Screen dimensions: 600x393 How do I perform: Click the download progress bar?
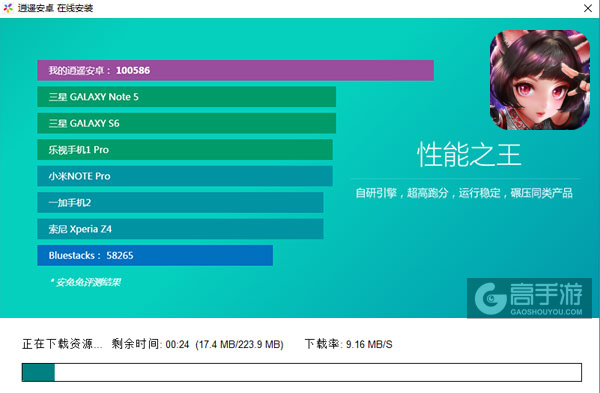302,372
